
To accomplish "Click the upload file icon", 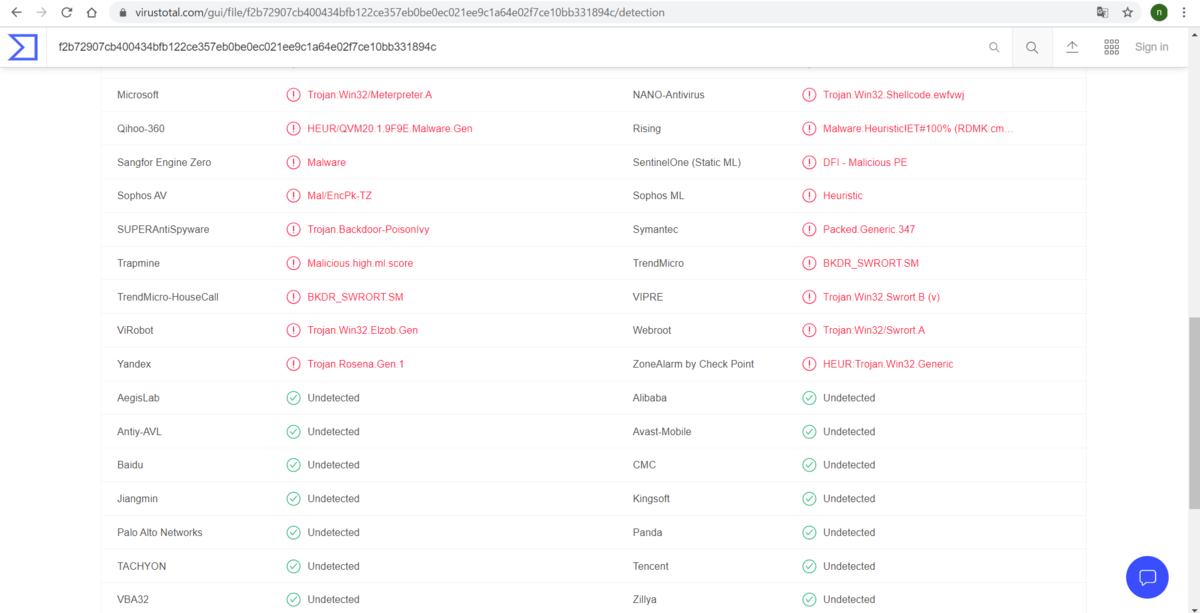I will point(1072,47).
